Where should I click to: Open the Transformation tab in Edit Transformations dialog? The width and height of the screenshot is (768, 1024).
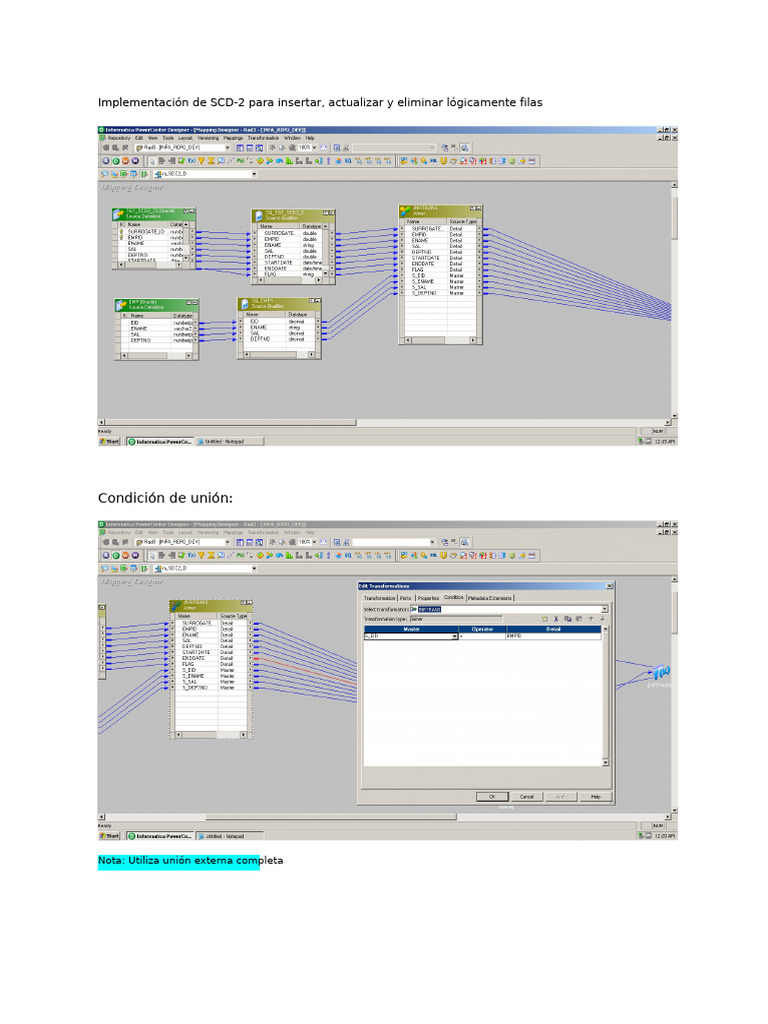pos(379,598)
